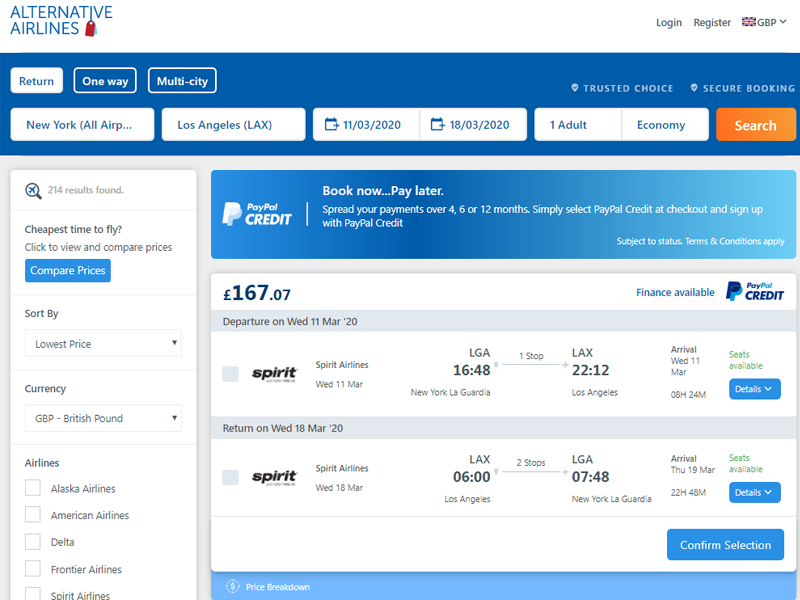
Task: Expand Details for the 16:48 departure flight
Action: (x=755, y=389)
